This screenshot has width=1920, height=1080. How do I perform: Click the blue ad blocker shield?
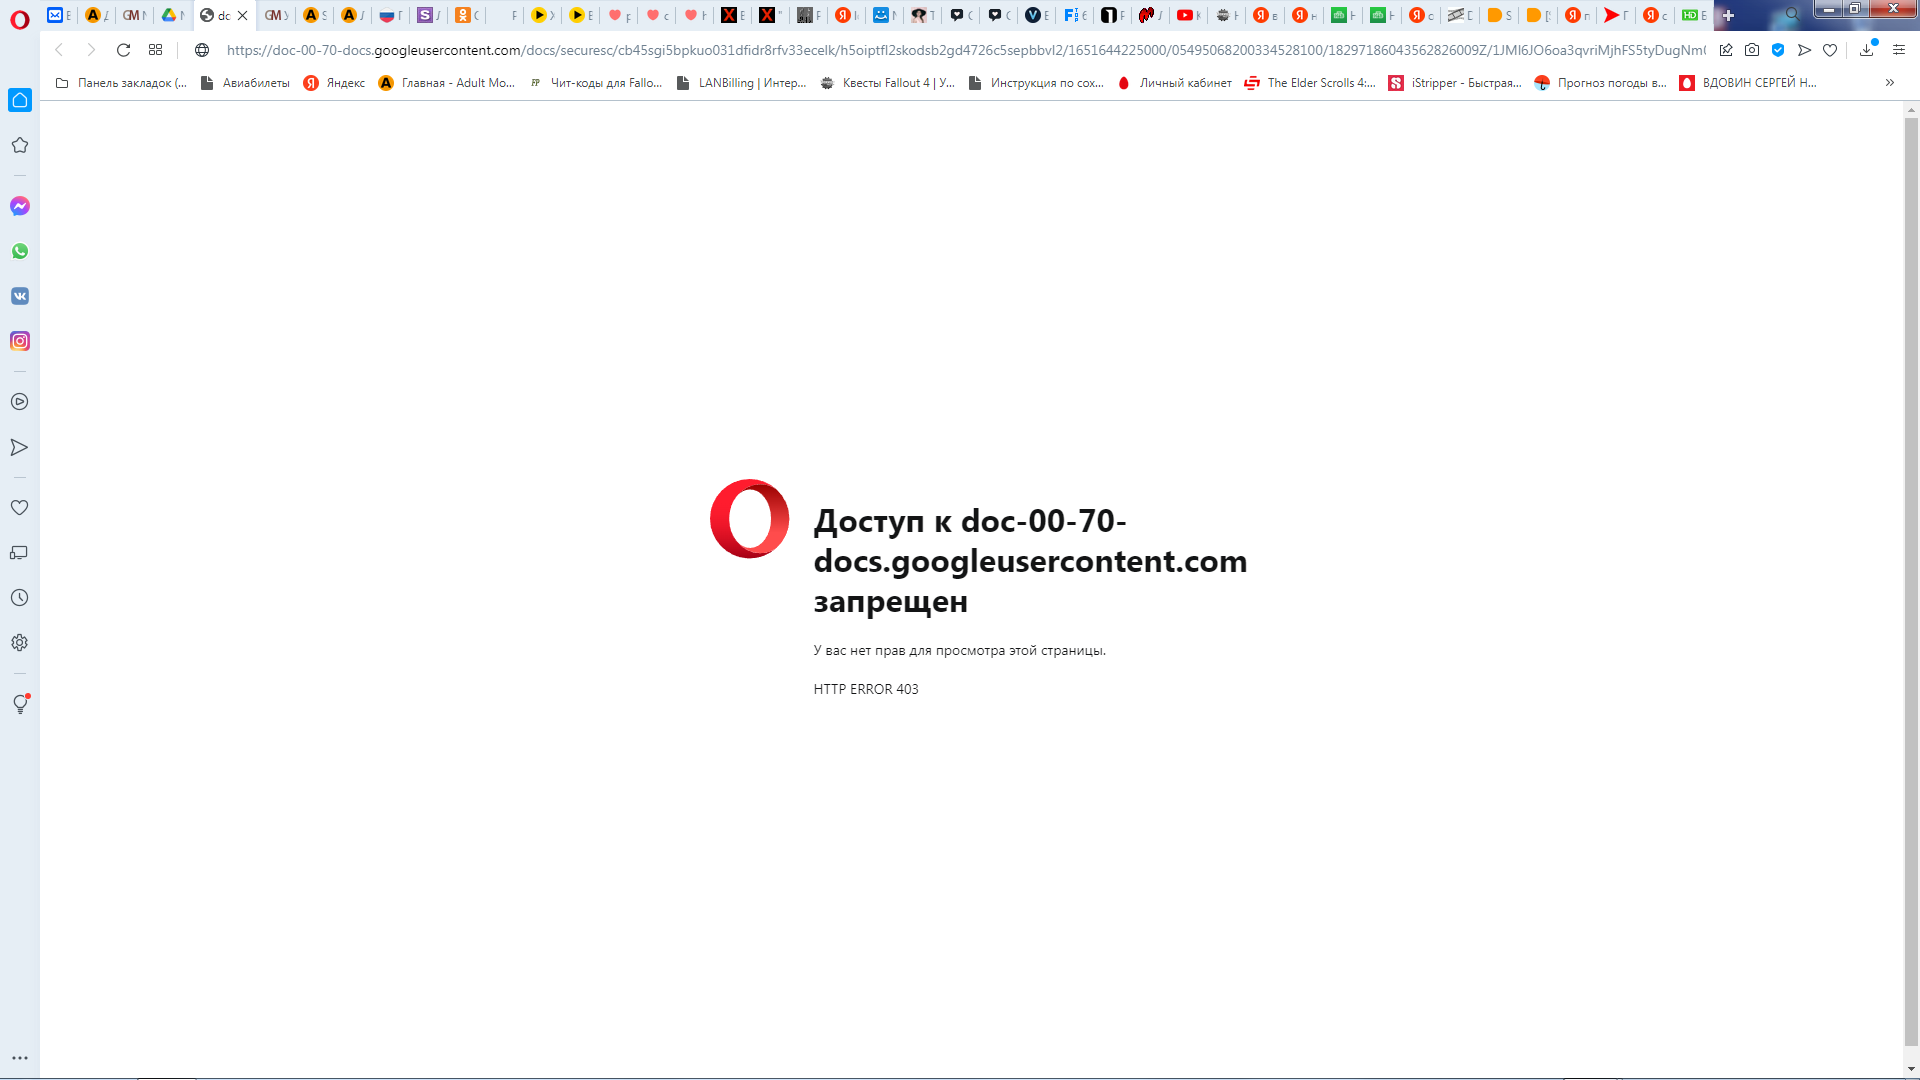coord(1778,50)
